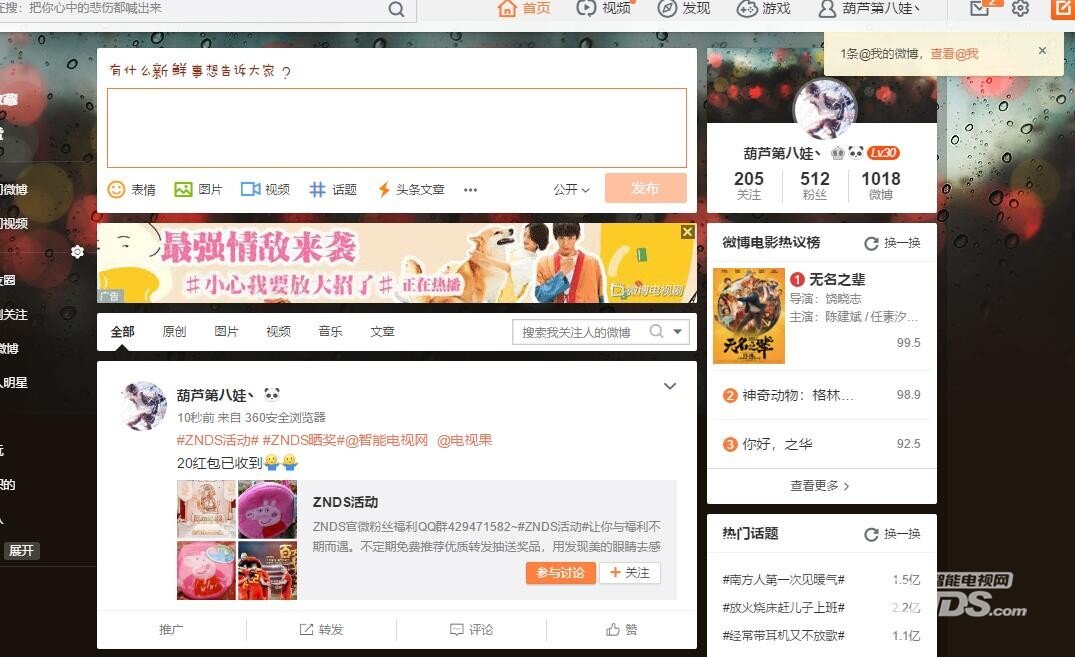
Task: Open the 无名之辈 movie title
Action: point(837,279)
